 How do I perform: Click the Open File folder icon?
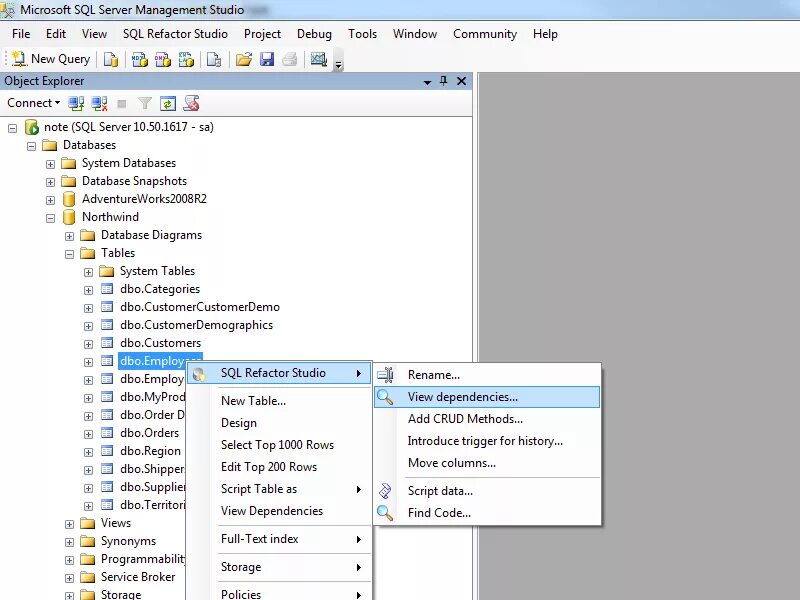243,59
